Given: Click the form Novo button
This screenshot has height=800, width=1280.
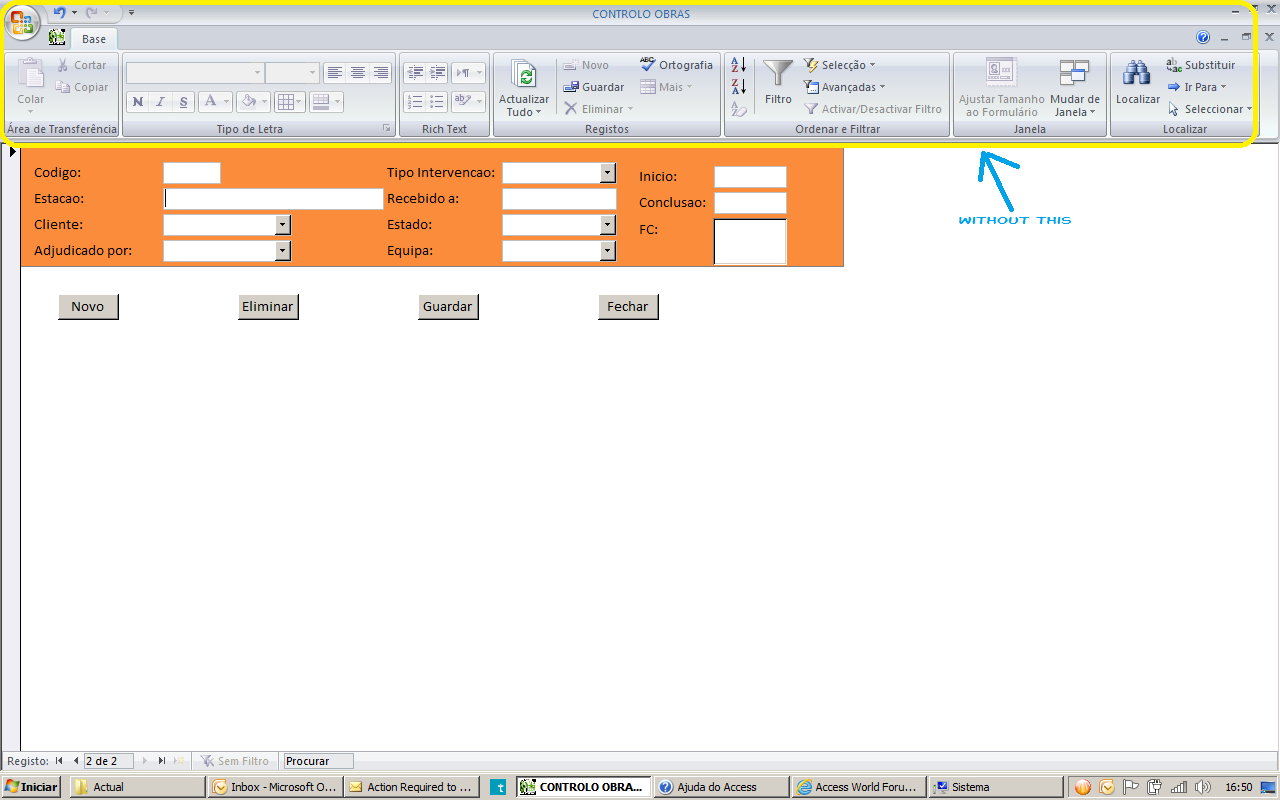Looking at the screenshot, I should coord(88,307).
